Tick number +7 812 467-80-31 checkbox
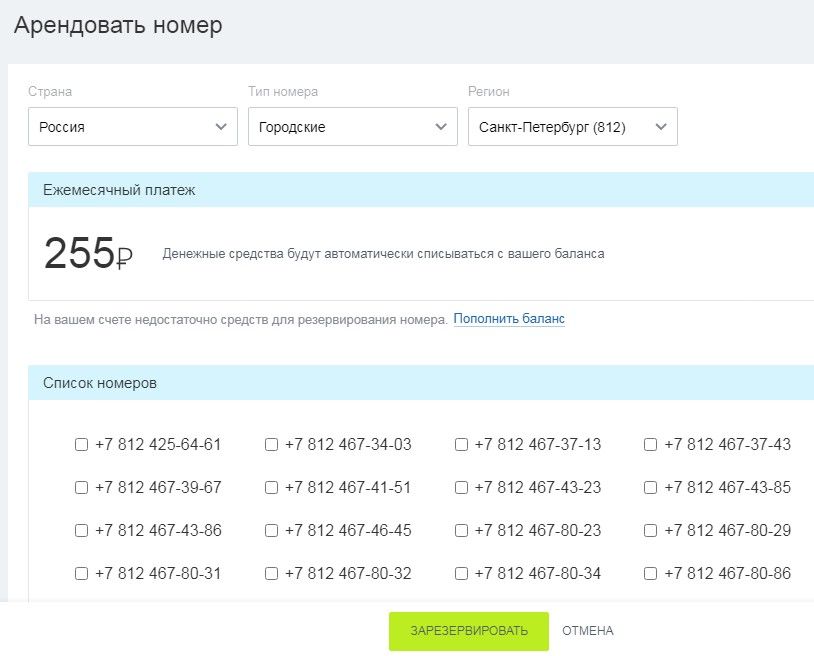Viewport: 814px width, 656px height. pyautogui.click(x=82, y=573)
